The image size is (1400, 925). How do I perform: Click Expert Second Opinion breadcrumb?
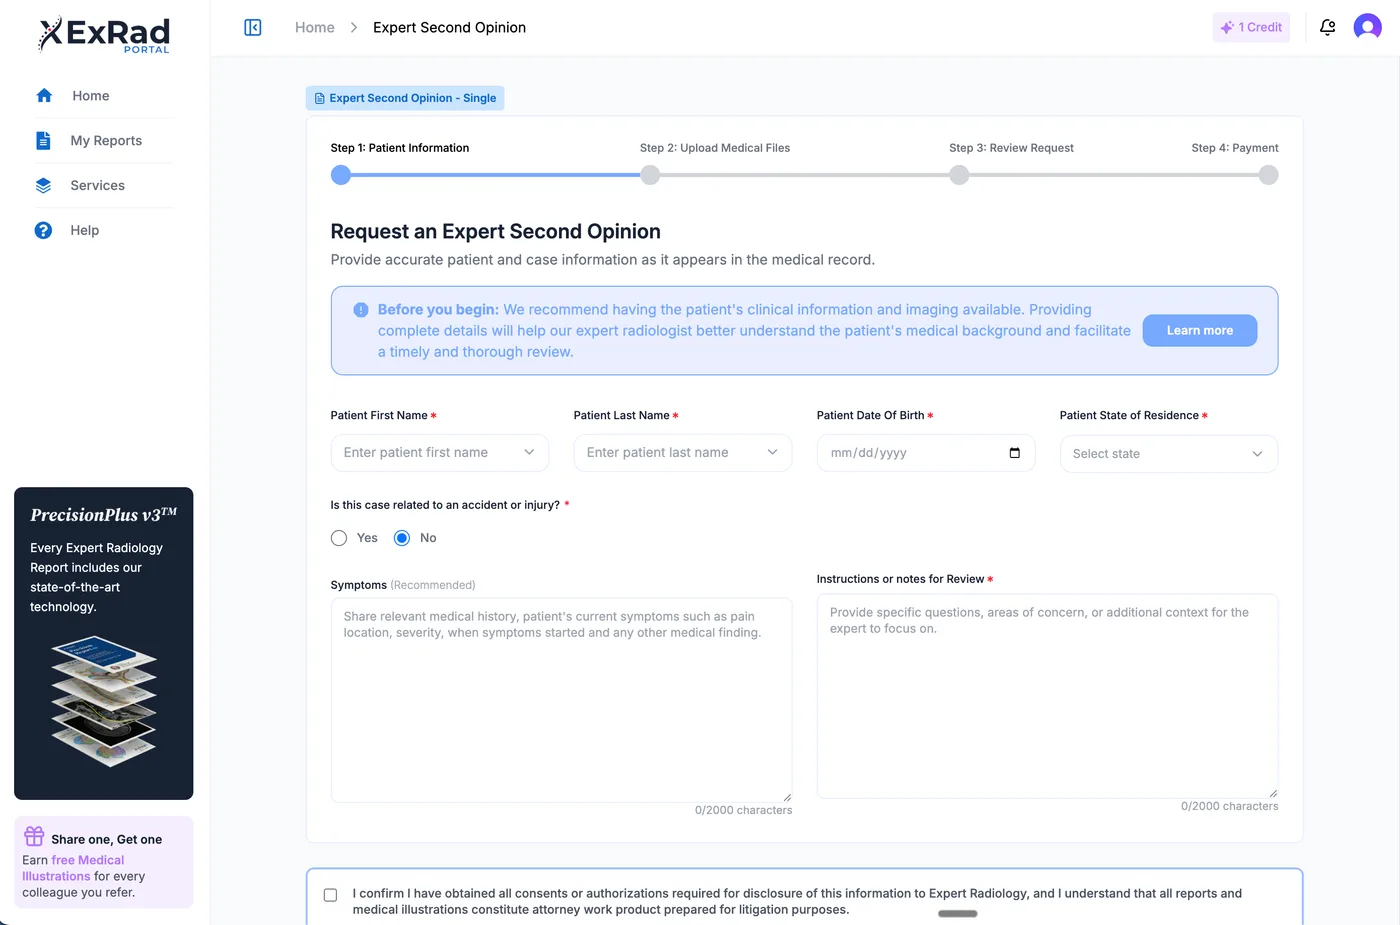click(x=449, y=27)
